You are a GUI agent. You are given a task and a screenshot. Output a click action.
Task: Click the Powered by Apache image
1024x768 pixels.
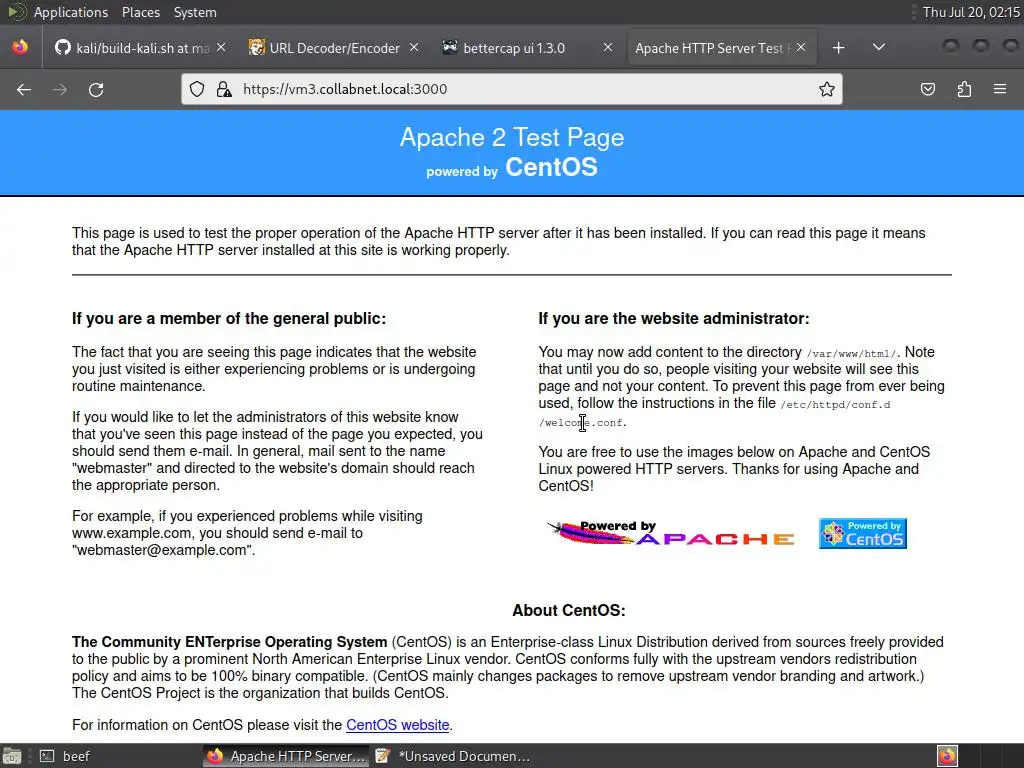pyautogui.click(x=671, y=533)
